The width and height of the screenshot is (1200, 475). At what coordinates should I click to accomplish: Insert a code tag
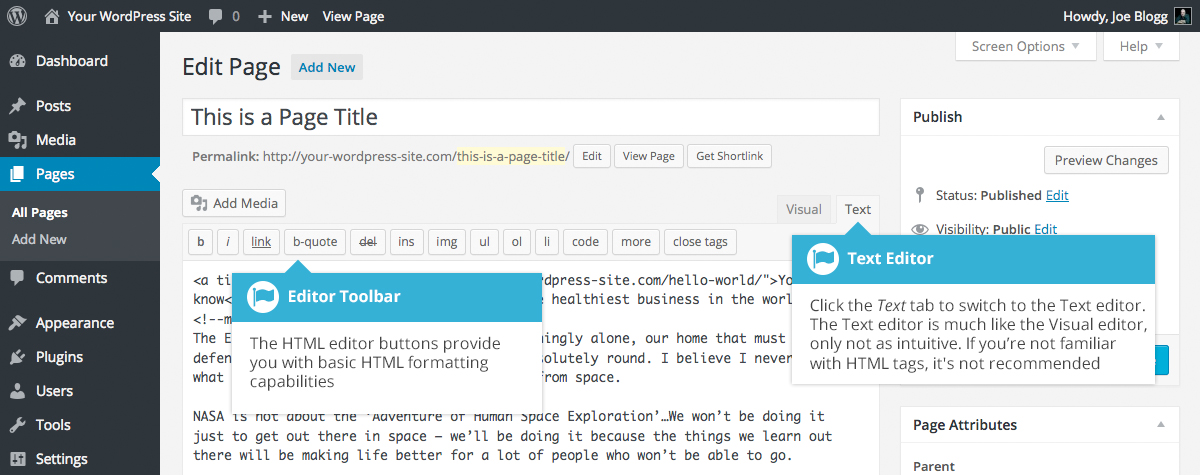tap(586, 242)
